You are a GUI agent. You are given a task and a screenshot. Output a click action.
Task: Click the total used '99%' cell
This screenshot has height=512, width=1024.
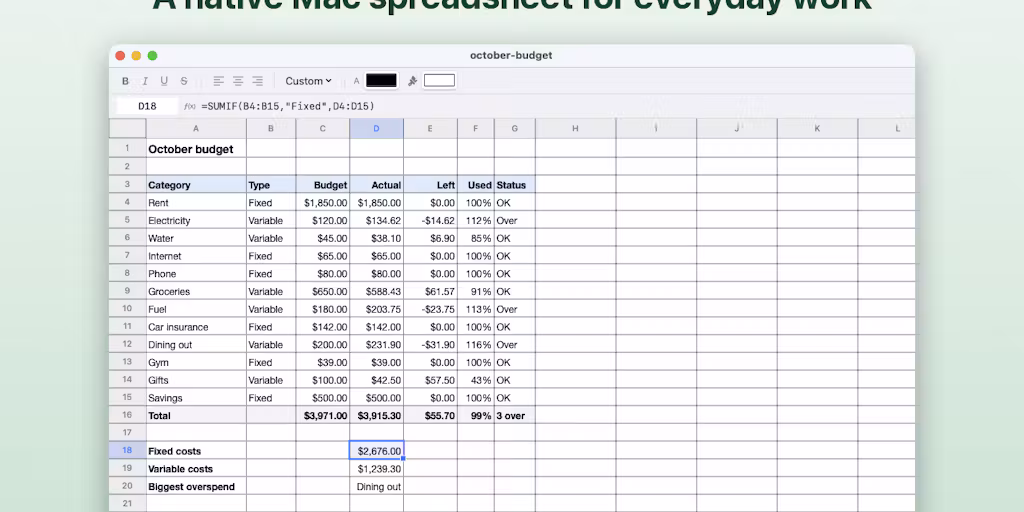(x=475, y=415)
